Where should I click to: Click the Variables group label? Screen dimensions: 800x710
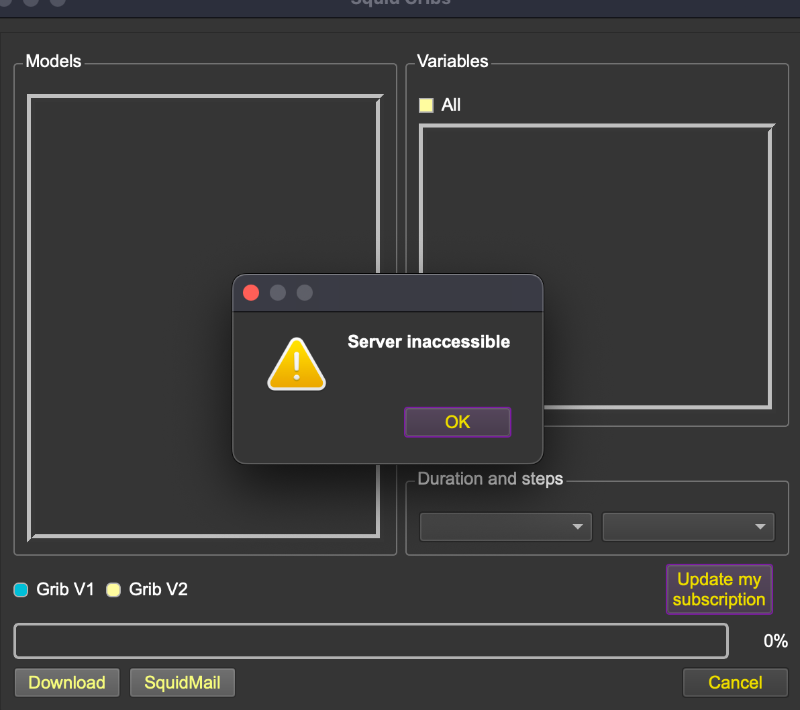point(453,61)
